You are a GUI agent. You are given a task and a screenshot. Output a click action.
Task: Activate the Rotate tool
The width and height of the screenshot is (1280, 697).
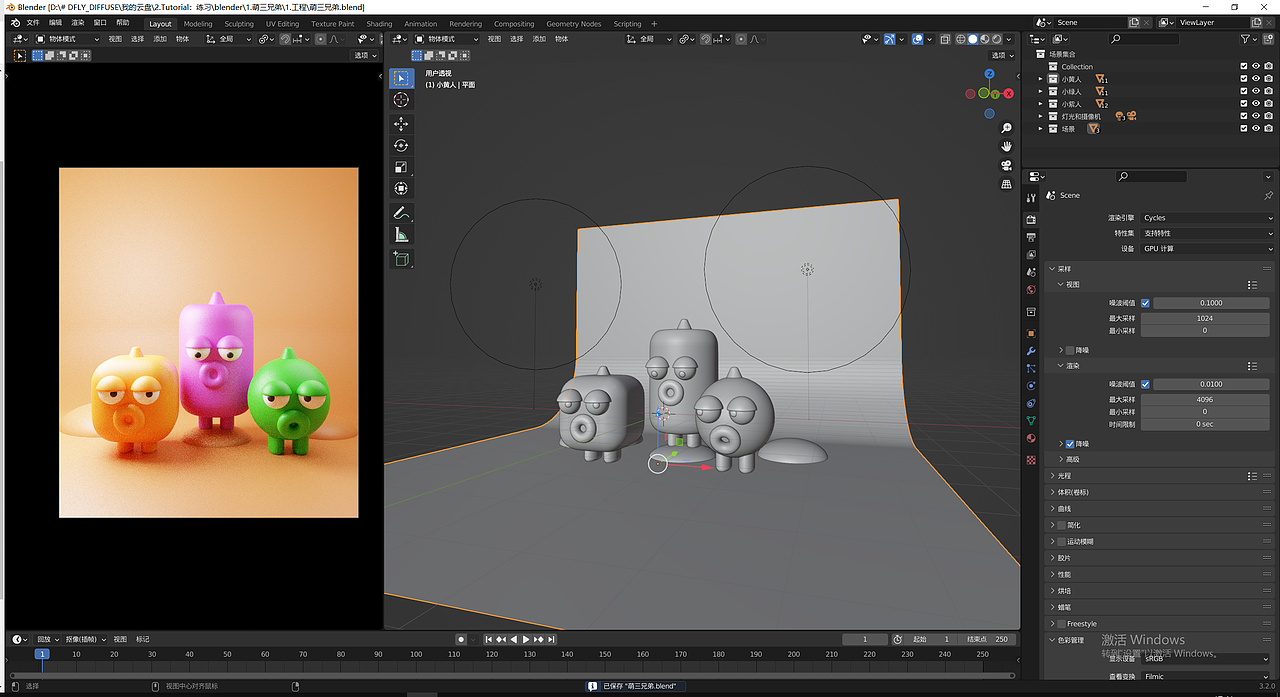point(401,144)
